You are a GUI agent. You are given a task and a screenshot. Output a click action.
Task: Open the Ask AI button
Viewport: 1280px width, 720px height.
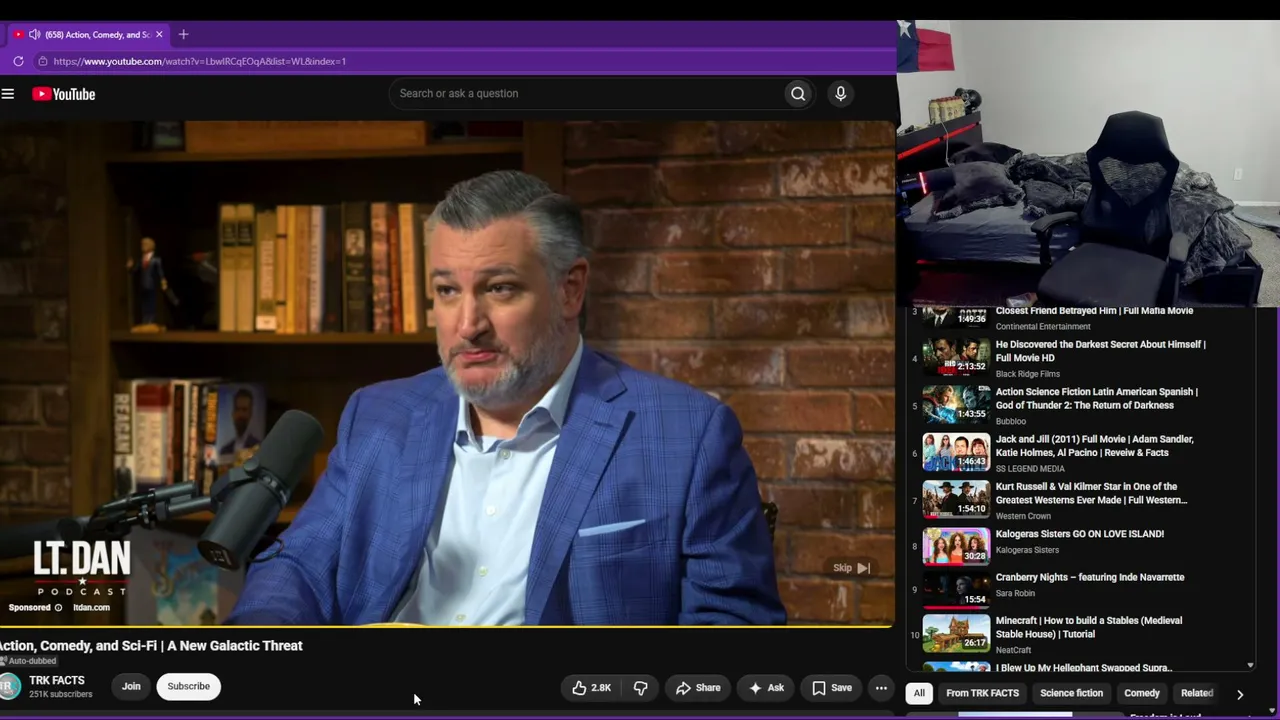point(766,688)
